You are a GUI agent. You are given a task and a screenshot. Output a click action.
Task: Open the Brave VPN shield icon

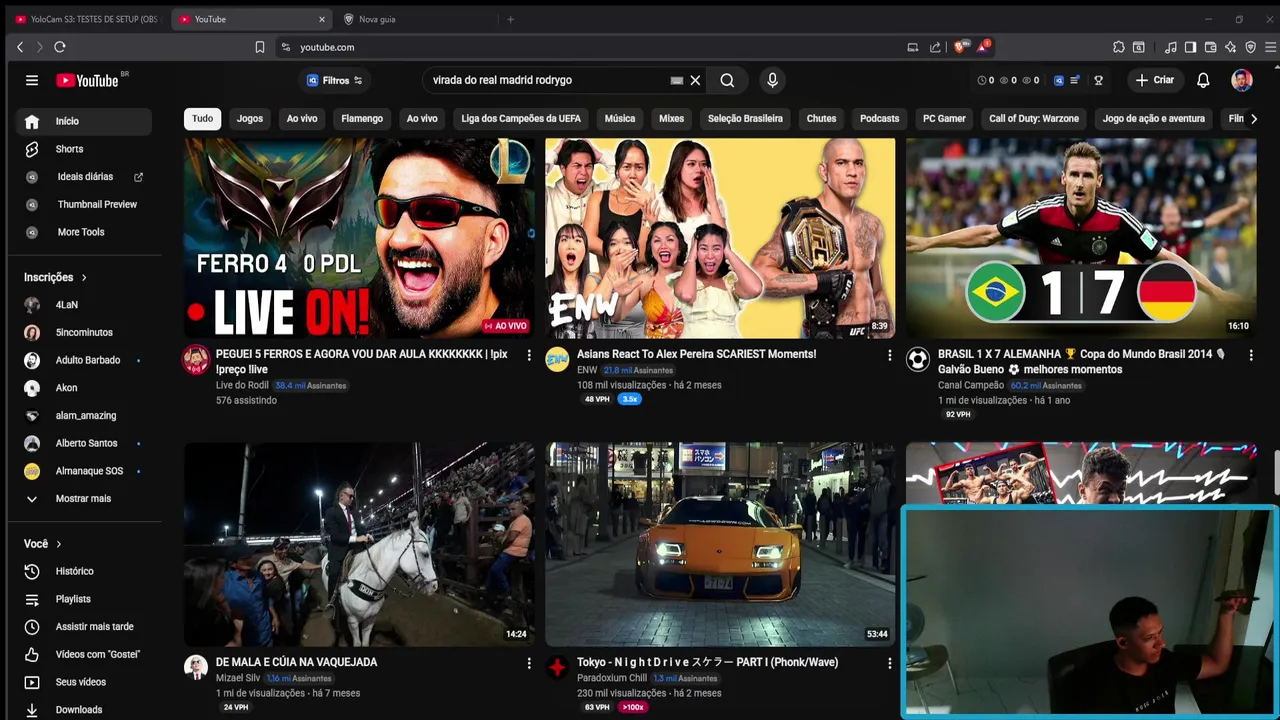click(x=1250, y=47)
